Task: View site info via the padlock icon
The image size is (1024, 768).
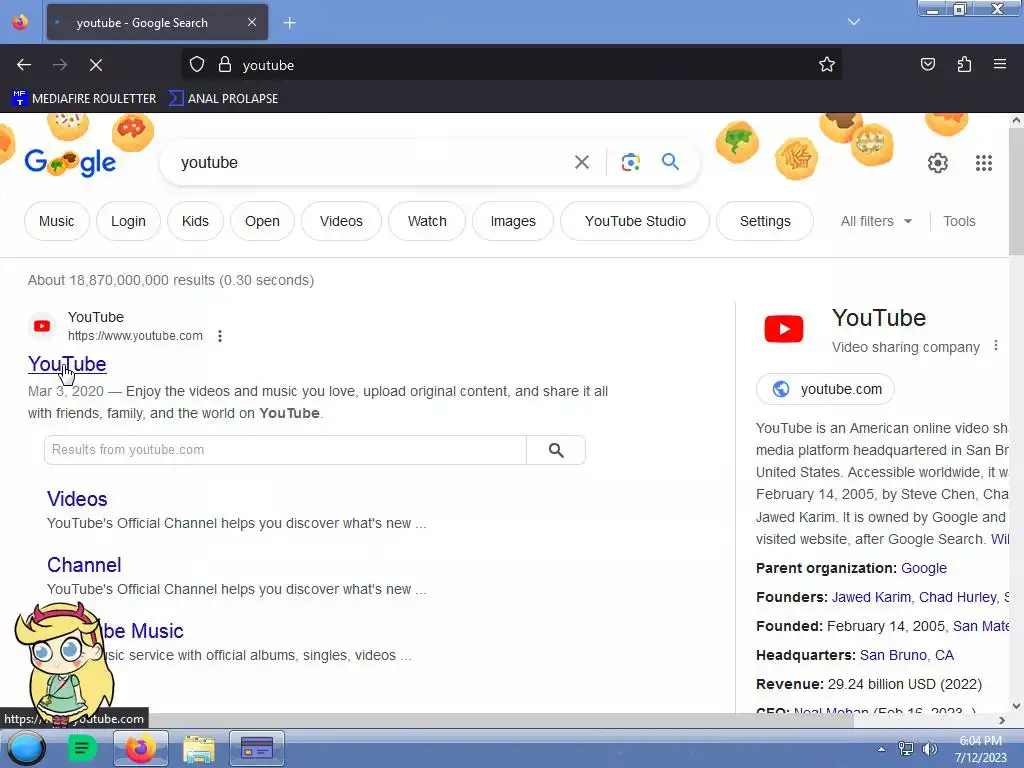Action: click(x=225, y=65)
